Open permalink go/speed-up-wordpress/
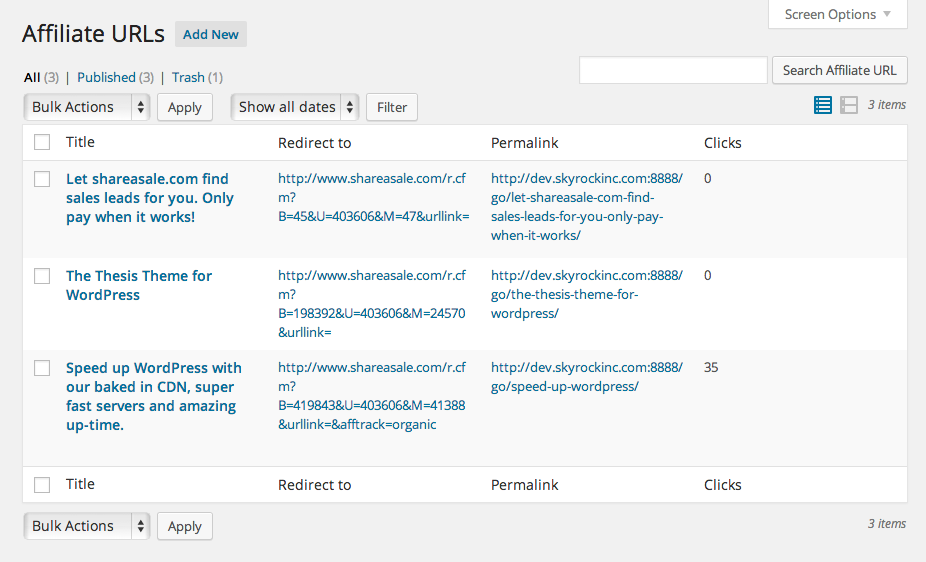The height and width of the screenshot is (562, 926). pos(586,377)
